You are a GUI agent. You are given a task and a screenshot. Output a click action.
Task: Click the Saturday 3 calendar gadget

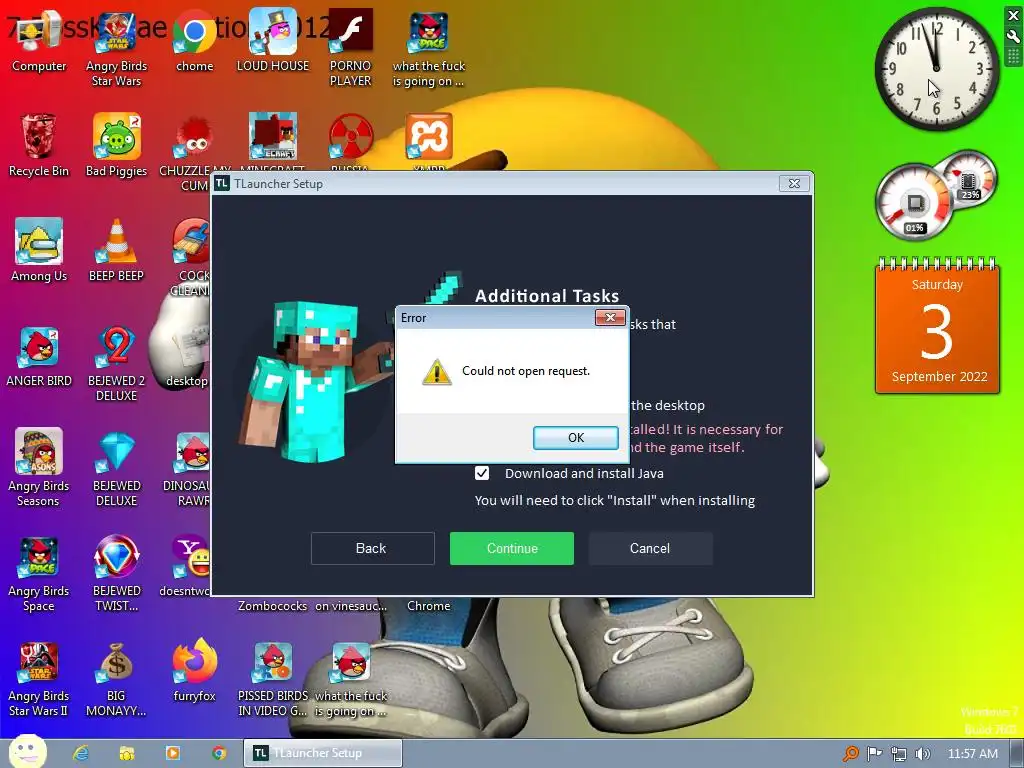click(x=937, y=326)
